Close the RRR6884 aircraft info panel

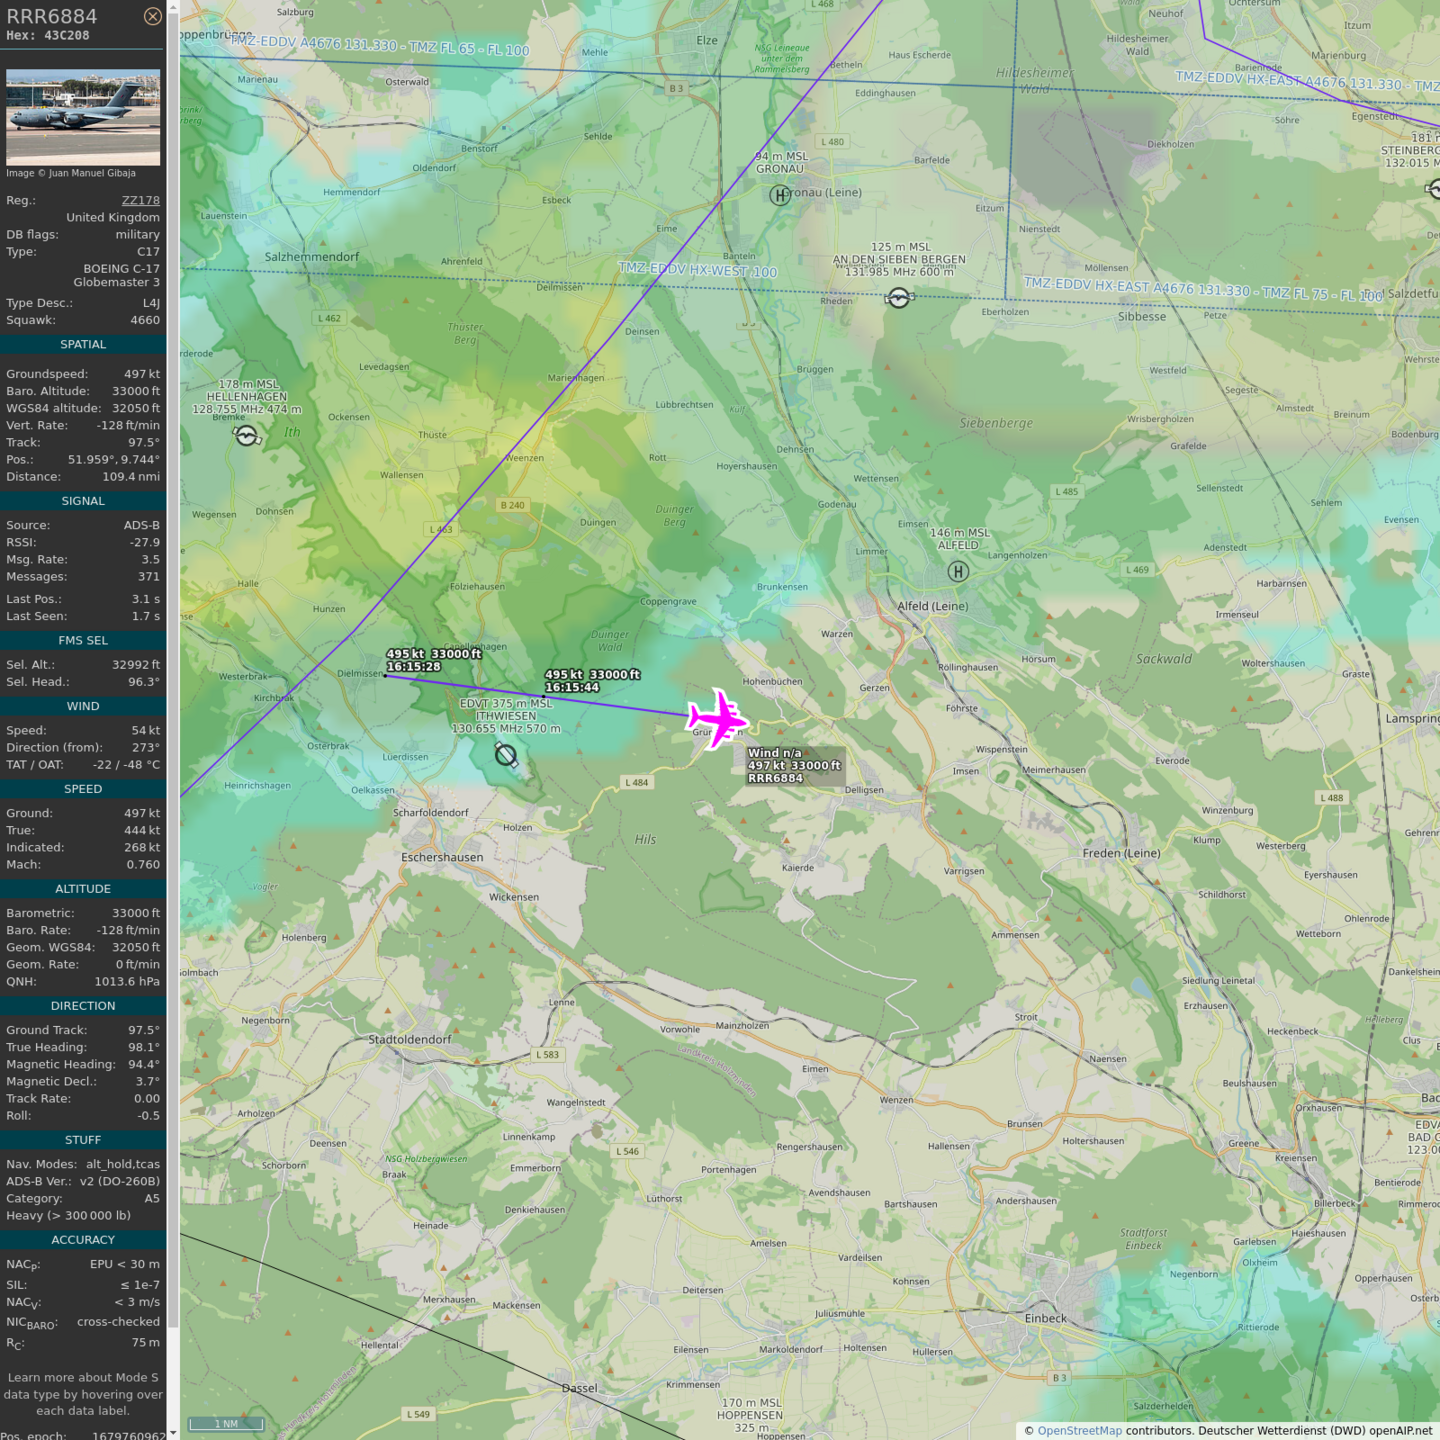tap(152, 16)
